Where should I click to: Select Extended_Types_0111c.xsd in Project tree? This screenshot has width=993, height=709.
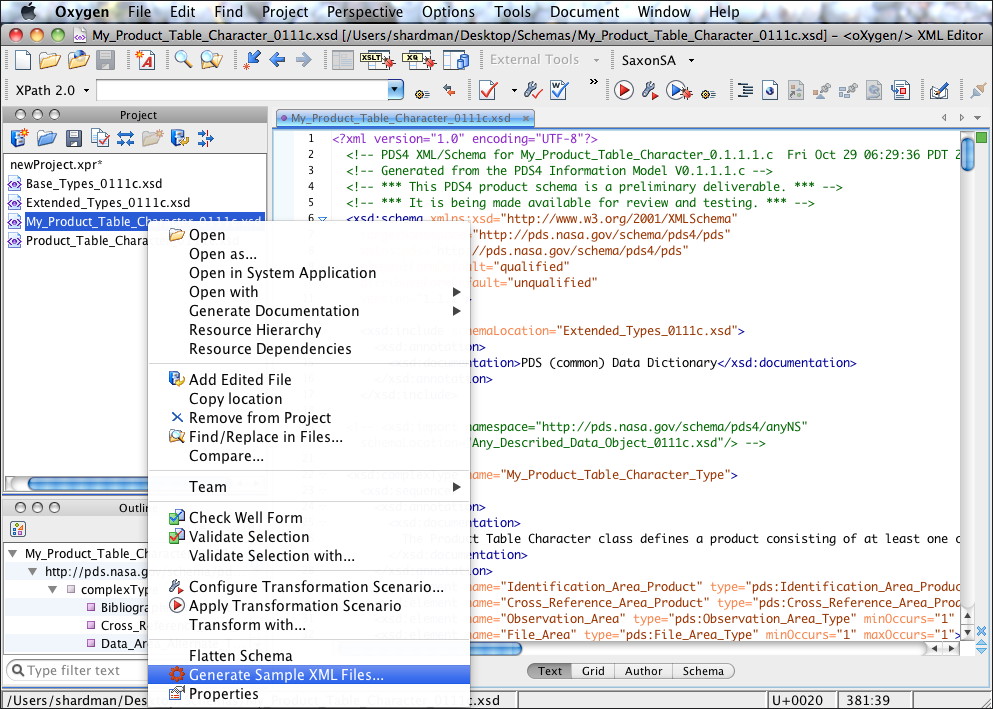pos(108,203)
